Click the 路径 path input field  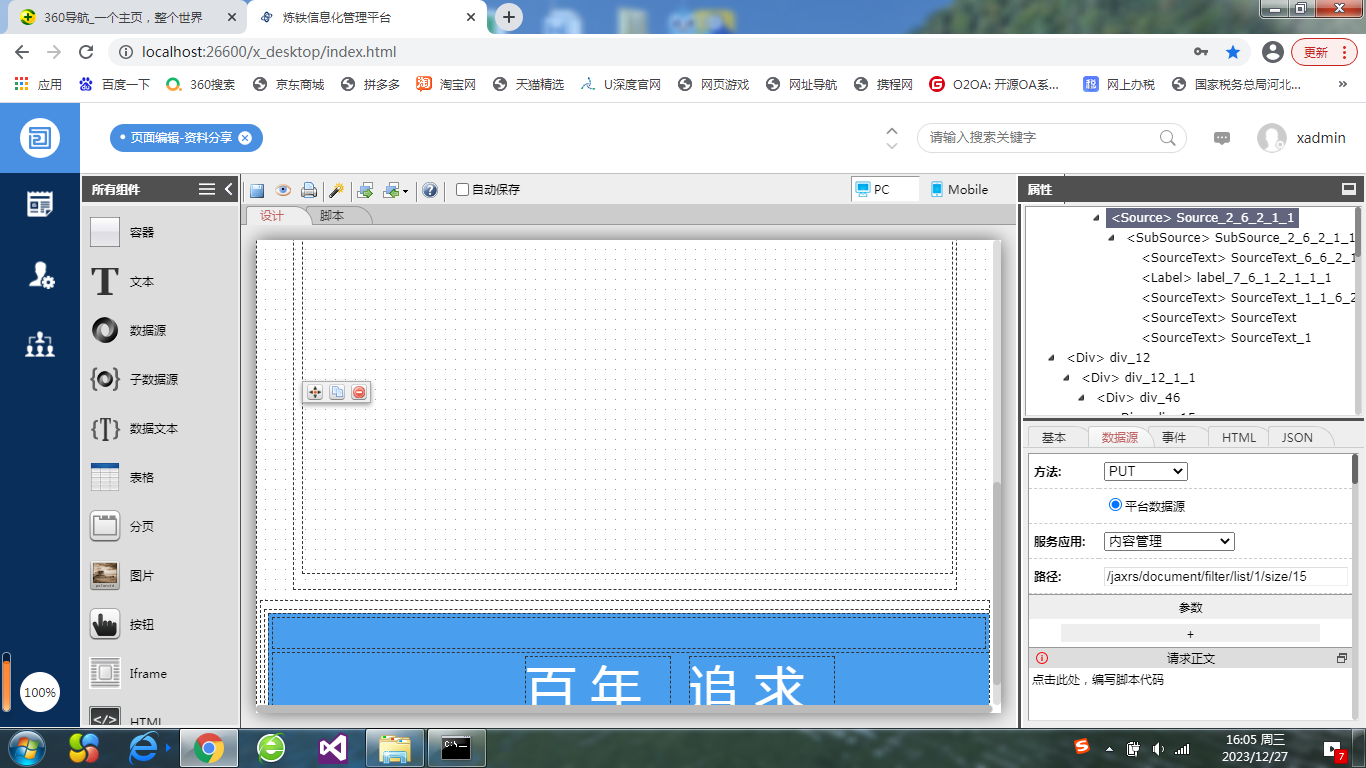point(1225,576)
